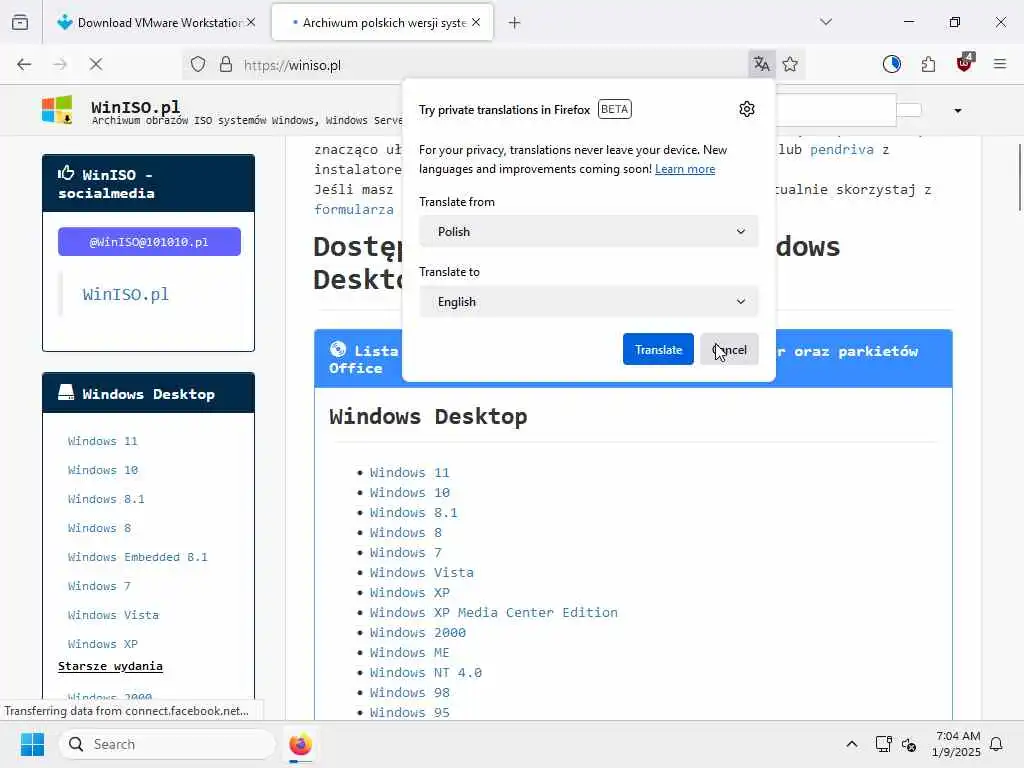
Task: Open Windows 11 in main list
Action: 409,472
